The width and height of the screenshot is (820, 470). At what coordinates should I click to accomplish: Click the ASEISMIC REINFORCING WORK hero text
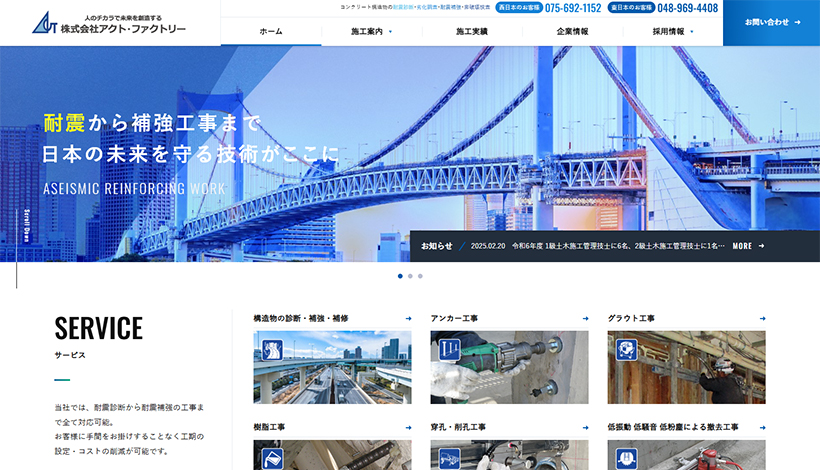tap(134, 188)
